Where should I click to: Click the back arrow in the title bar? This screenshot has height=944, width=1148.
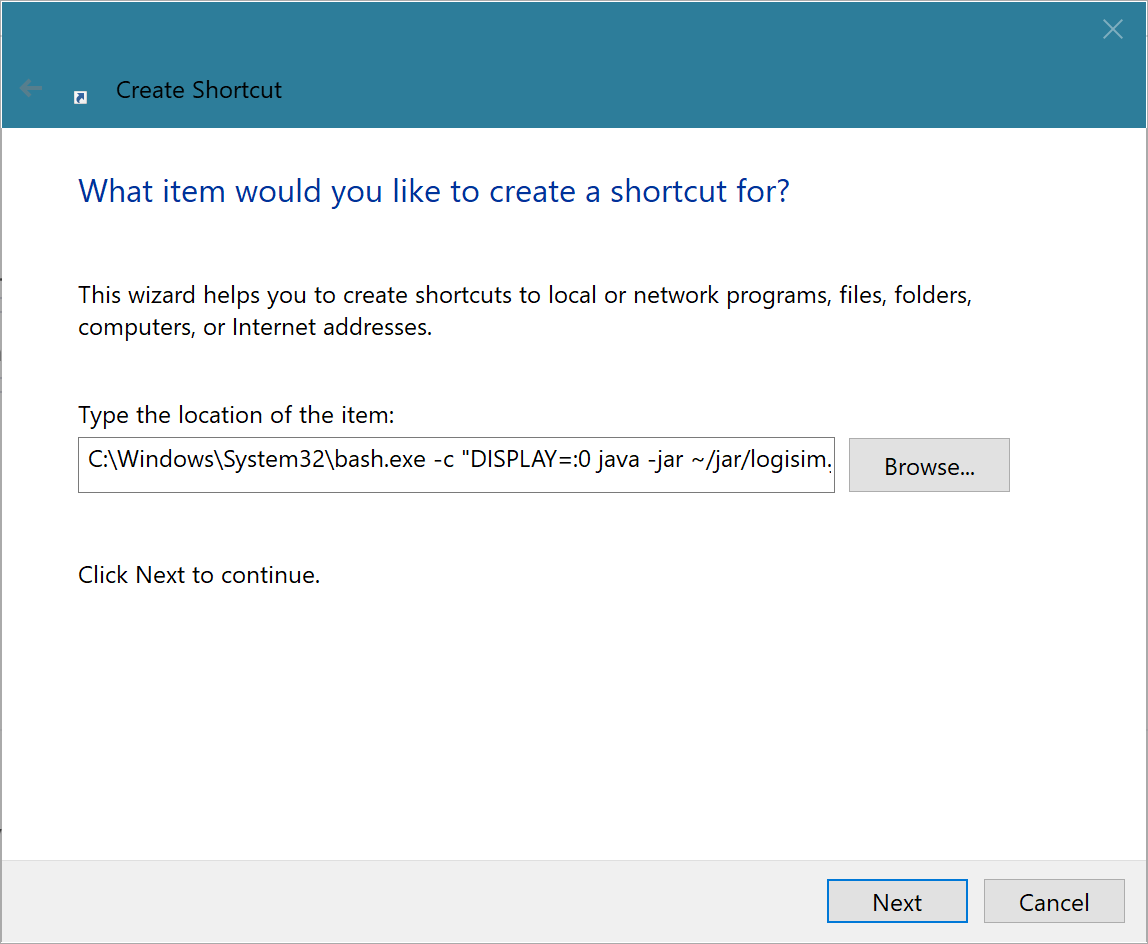point(31,89)
